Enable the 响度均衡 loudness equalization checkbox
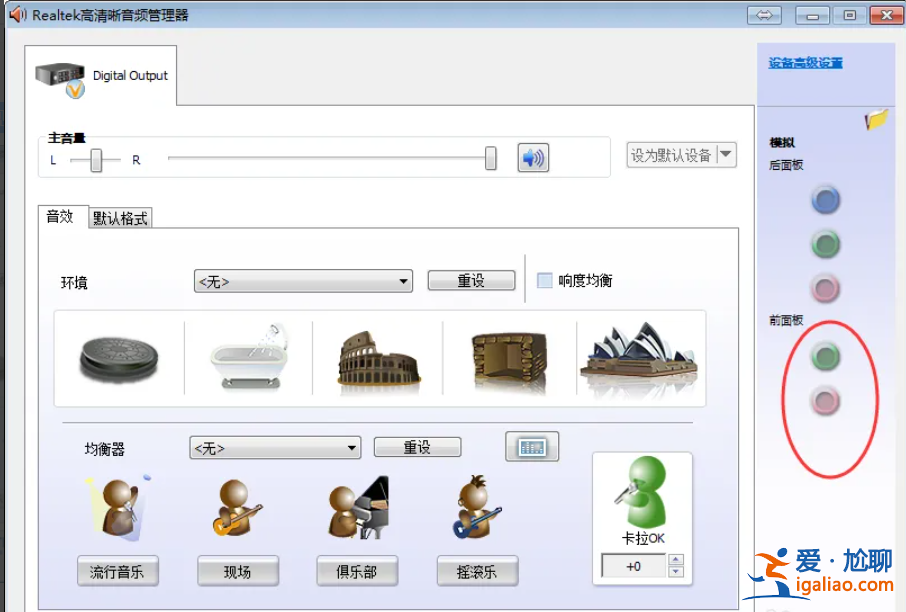906x612 pixels. tap(543, 280)
